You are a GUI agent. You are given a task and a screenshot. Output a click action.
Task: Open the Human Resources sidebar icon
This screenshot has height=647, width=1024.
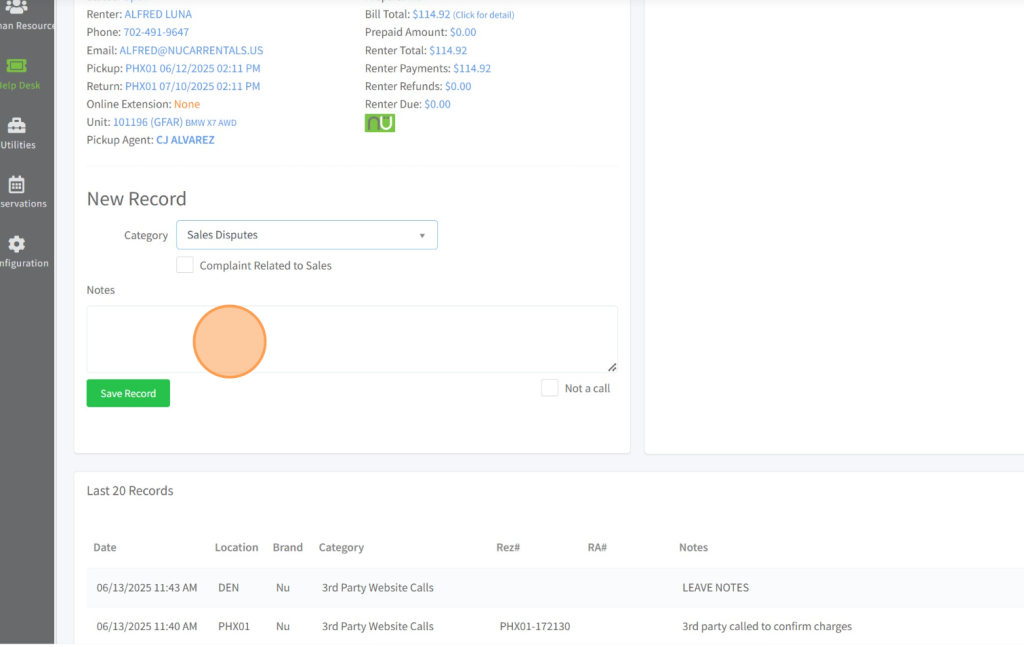click(17, 8)
